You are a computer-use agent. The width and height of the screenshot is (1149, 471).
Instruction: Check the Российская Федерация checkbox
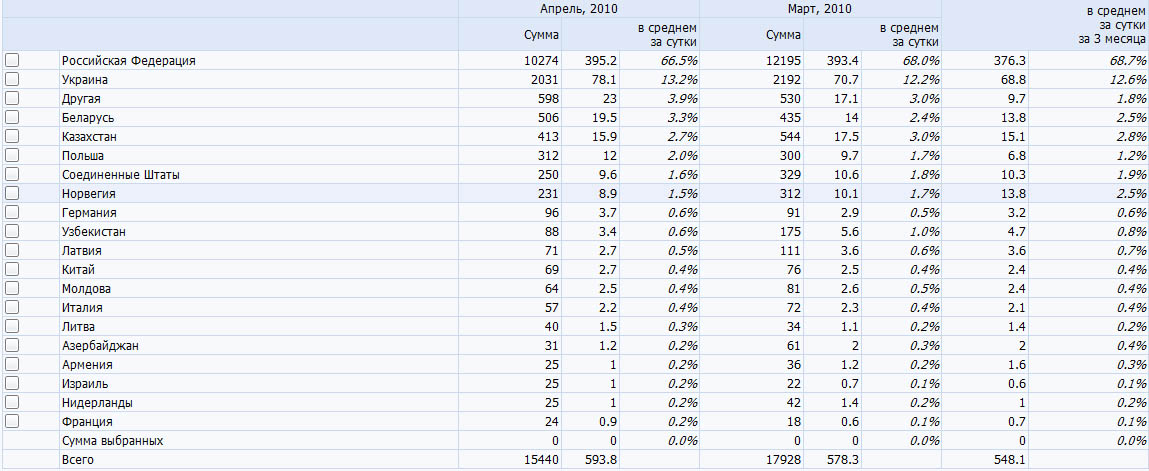[12, 60]
